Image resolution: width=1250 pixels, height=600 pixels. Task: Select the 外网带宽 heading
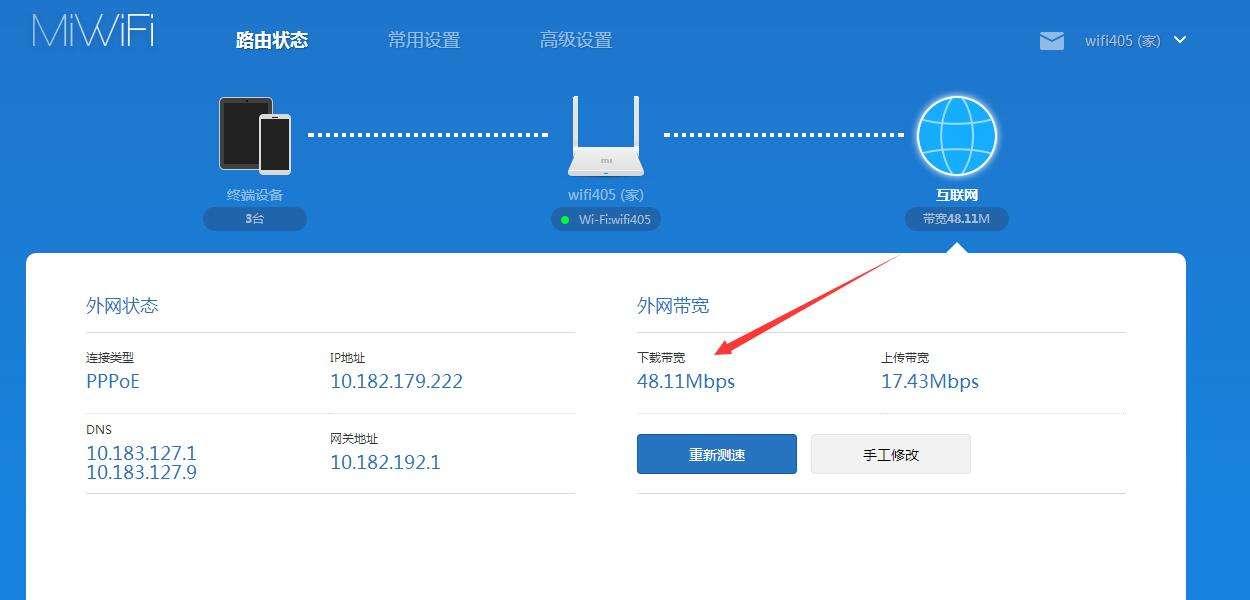(673, 306)
